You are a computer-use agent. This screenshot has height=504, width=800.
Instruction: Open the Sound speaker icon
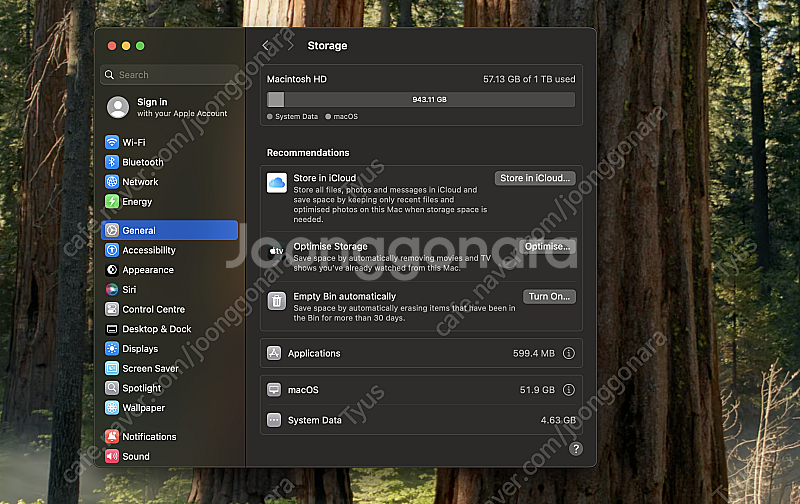click(x=112, y=456)
